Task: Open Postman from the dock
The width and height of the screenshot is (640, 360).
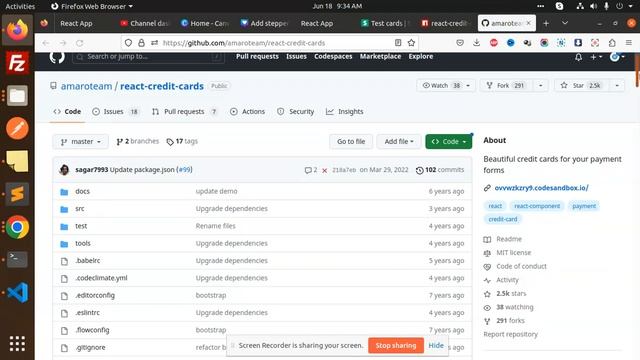Action: (x=17, y=128)
